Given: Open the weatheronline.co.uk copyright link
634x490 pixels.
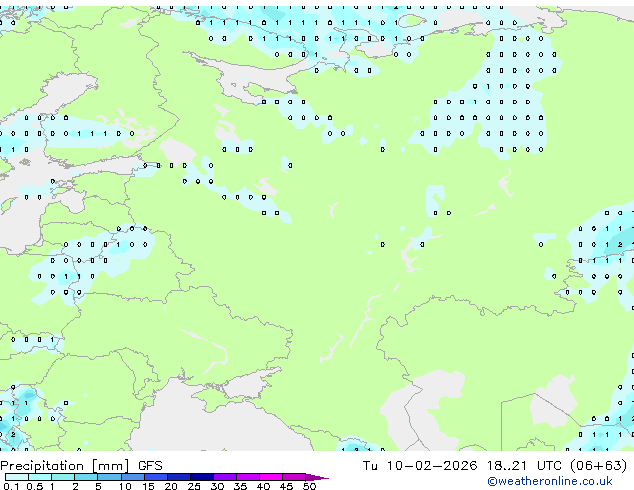Looking at the screenshot, I should point(549,481).
